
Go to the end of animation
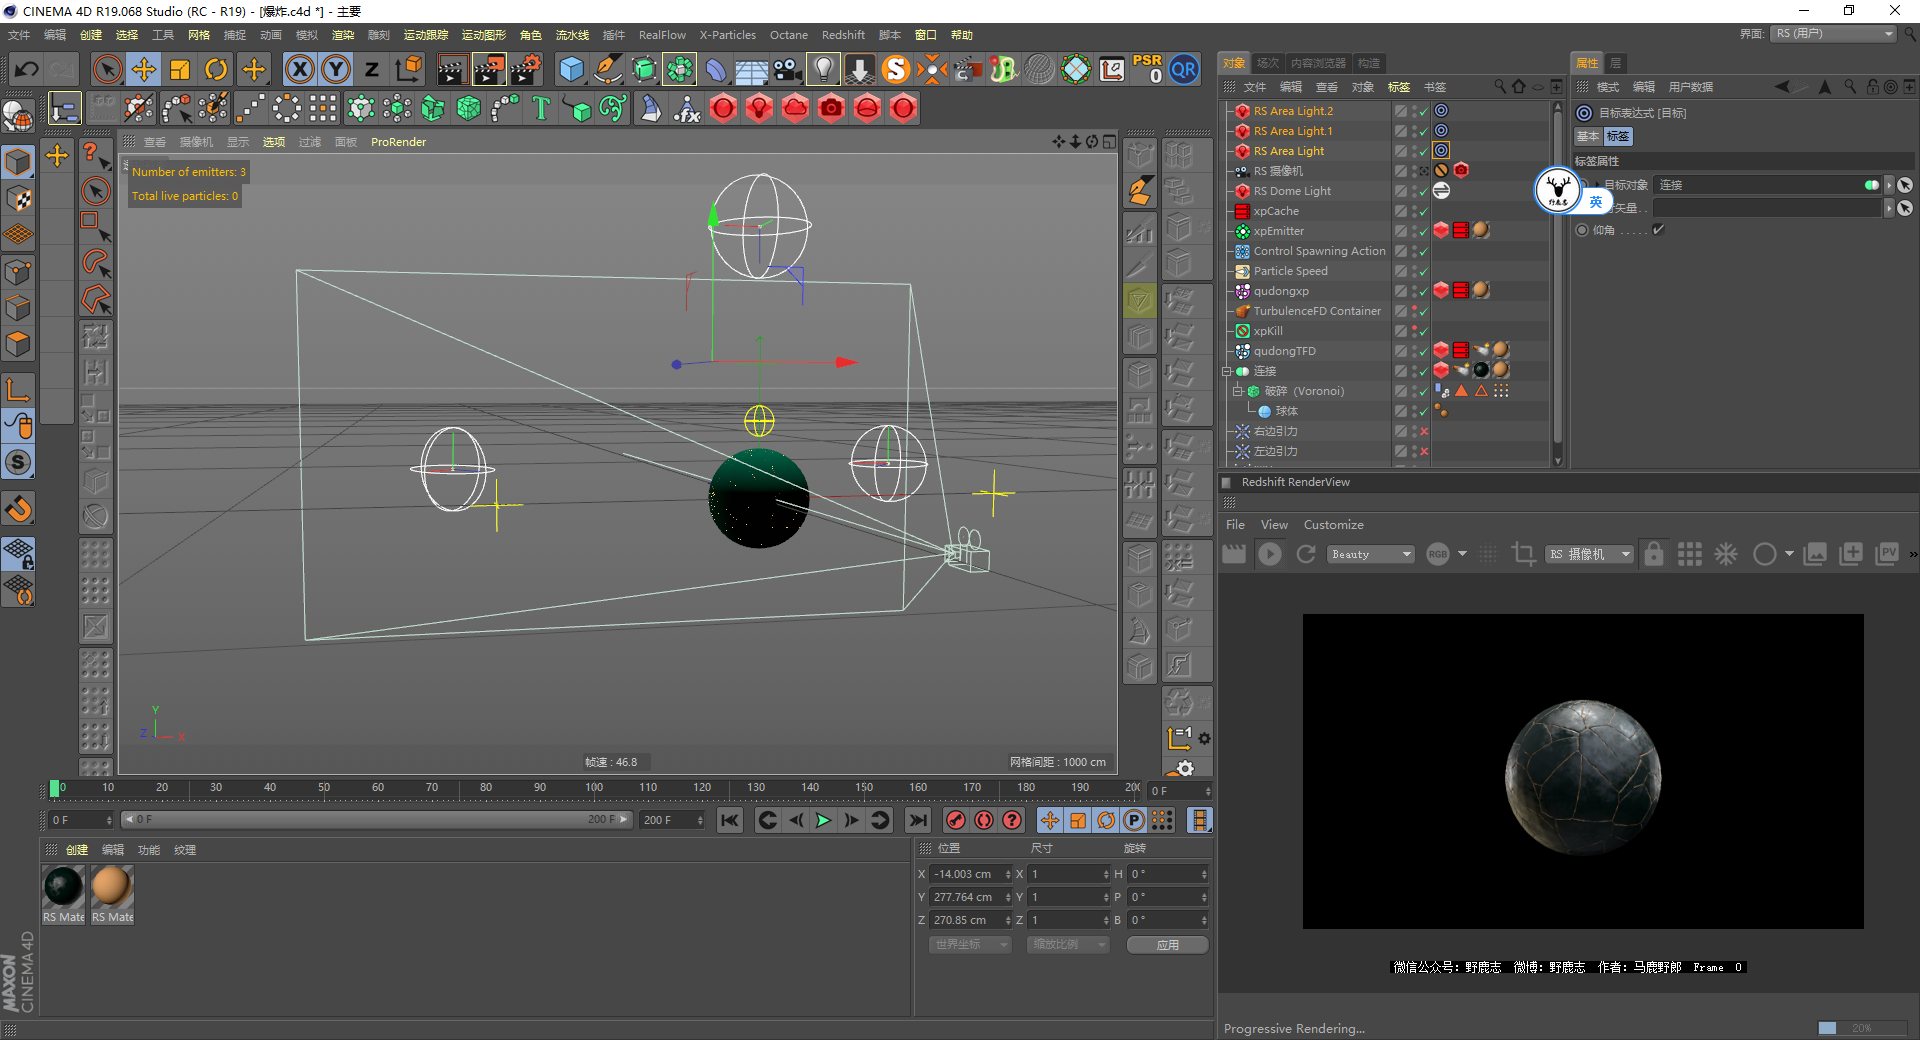(x=917, y=820)
